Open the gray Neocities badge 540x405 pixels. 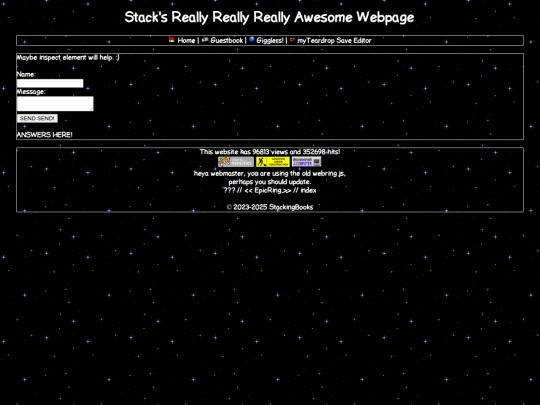[236, 162]
